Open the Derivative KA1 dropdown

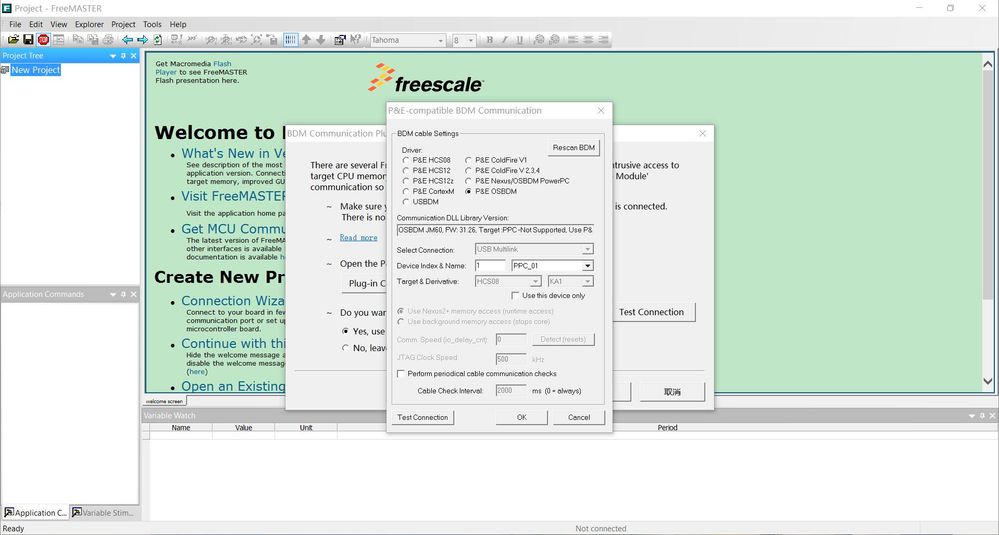click(587, 281)
